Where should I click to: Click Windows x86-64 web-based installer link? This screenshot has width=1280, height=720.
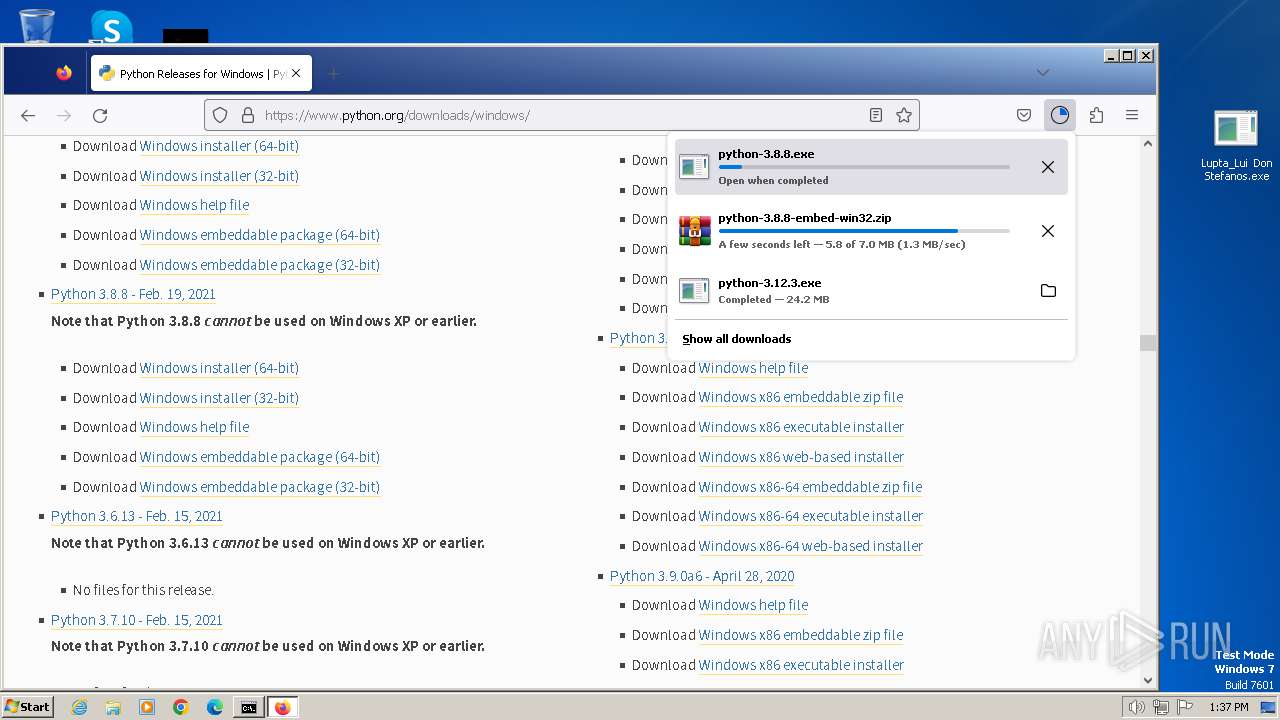(811, 546)
